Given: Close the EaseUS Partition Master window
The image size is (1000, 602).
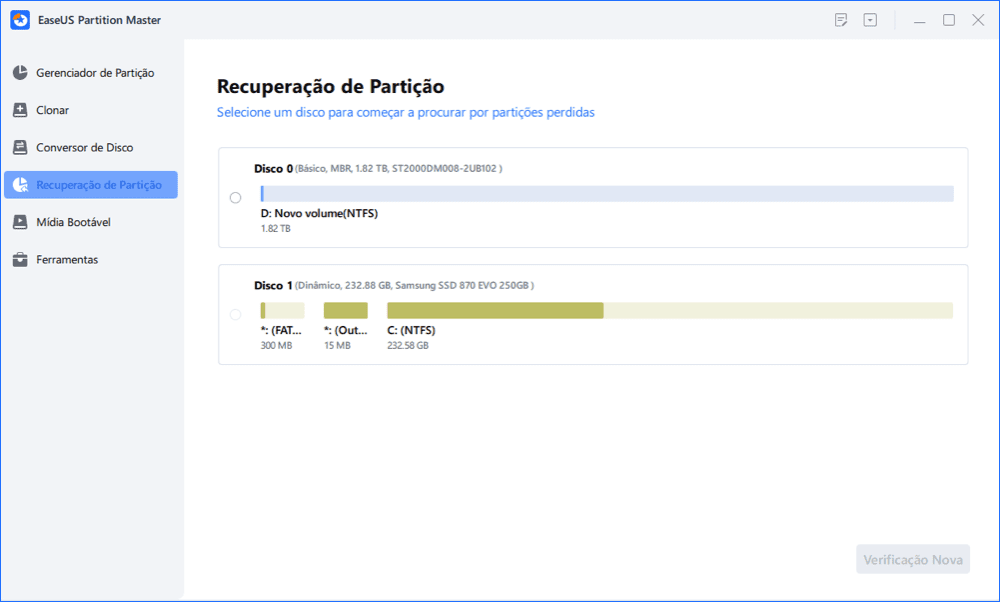Looking at the screenshot, I should click(x=978, y=20).
